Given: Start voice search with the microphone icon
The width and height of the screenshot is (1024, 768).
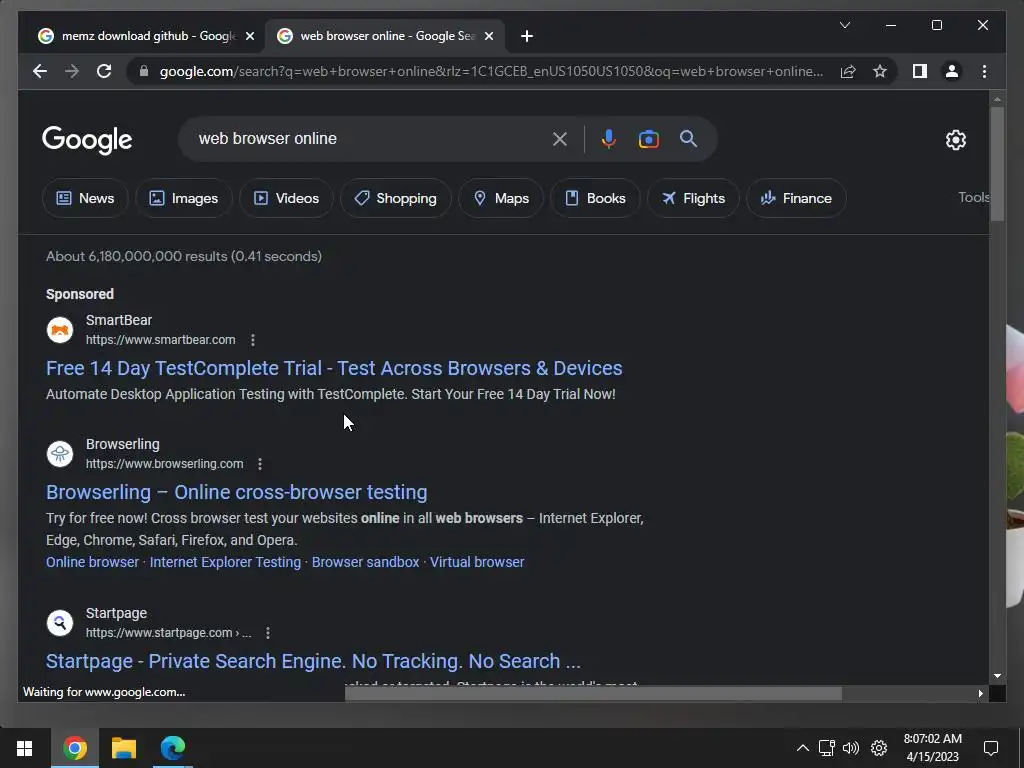Looking at the screenshot, I should [x=609, y=139].
